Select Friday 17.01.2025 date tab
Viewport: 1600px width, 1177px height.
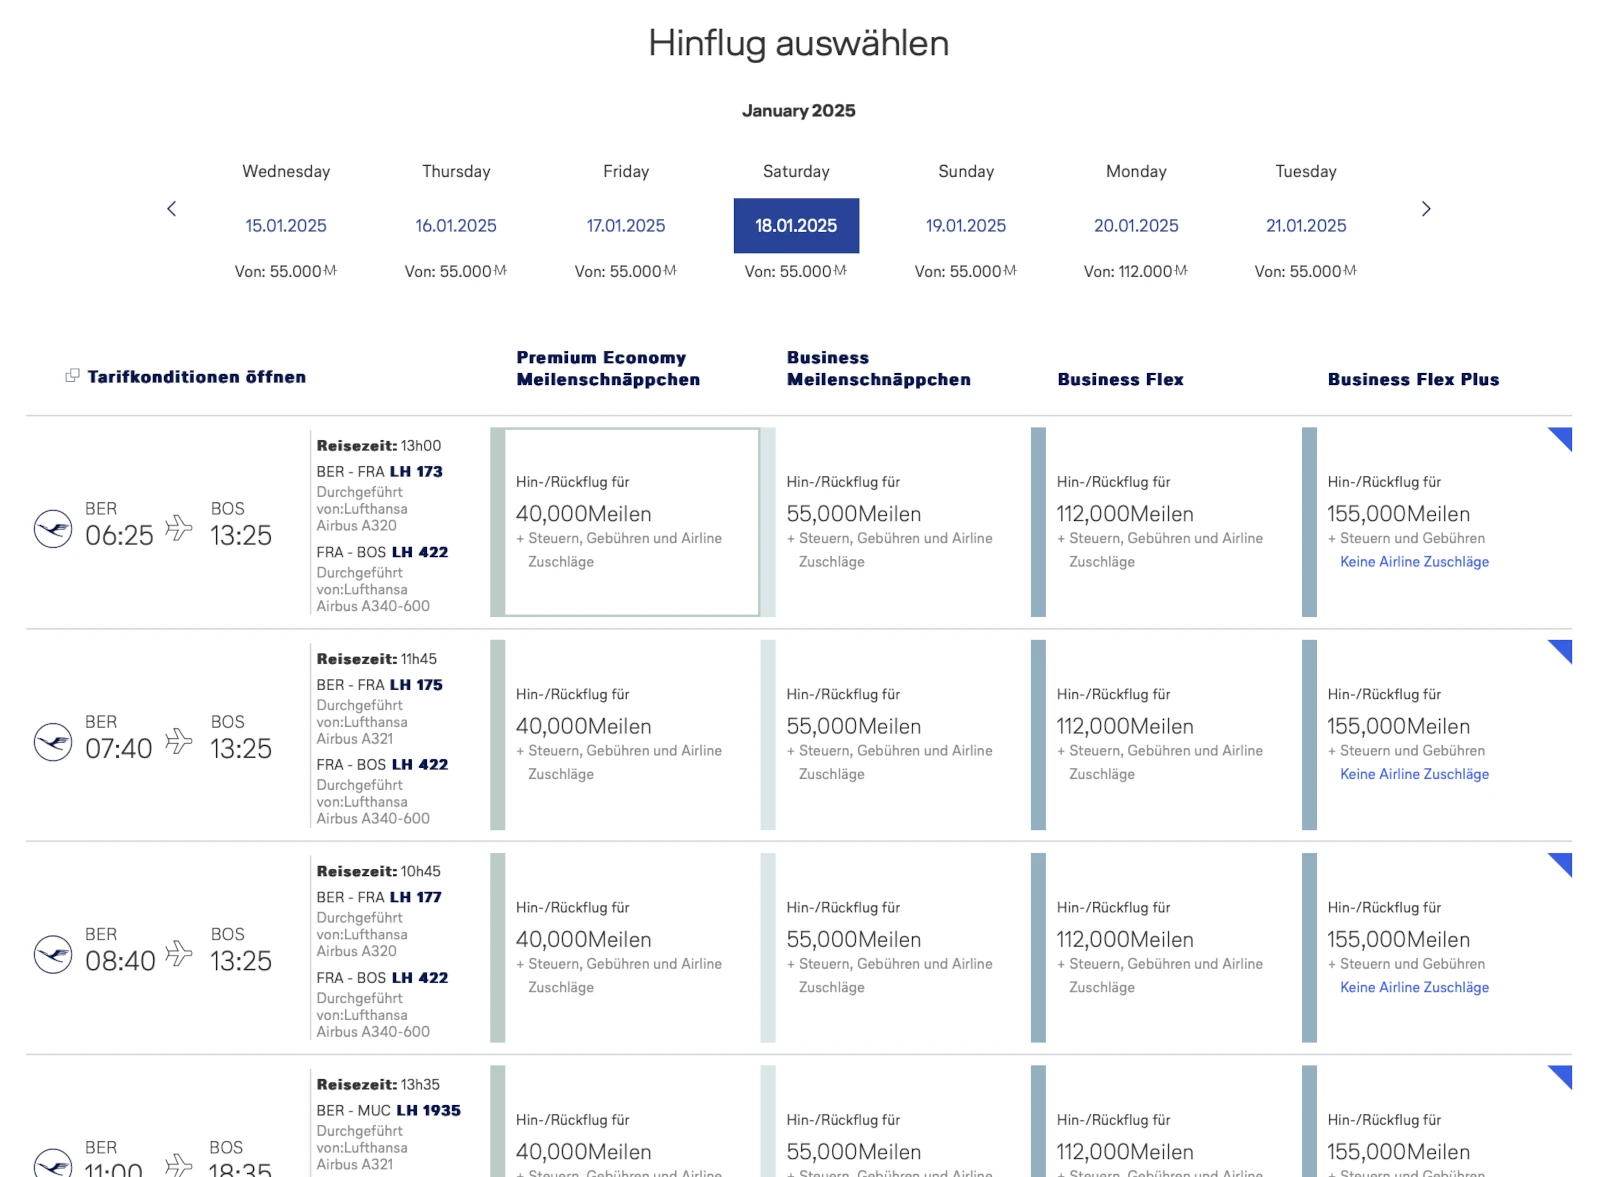[x=626, y=226]
